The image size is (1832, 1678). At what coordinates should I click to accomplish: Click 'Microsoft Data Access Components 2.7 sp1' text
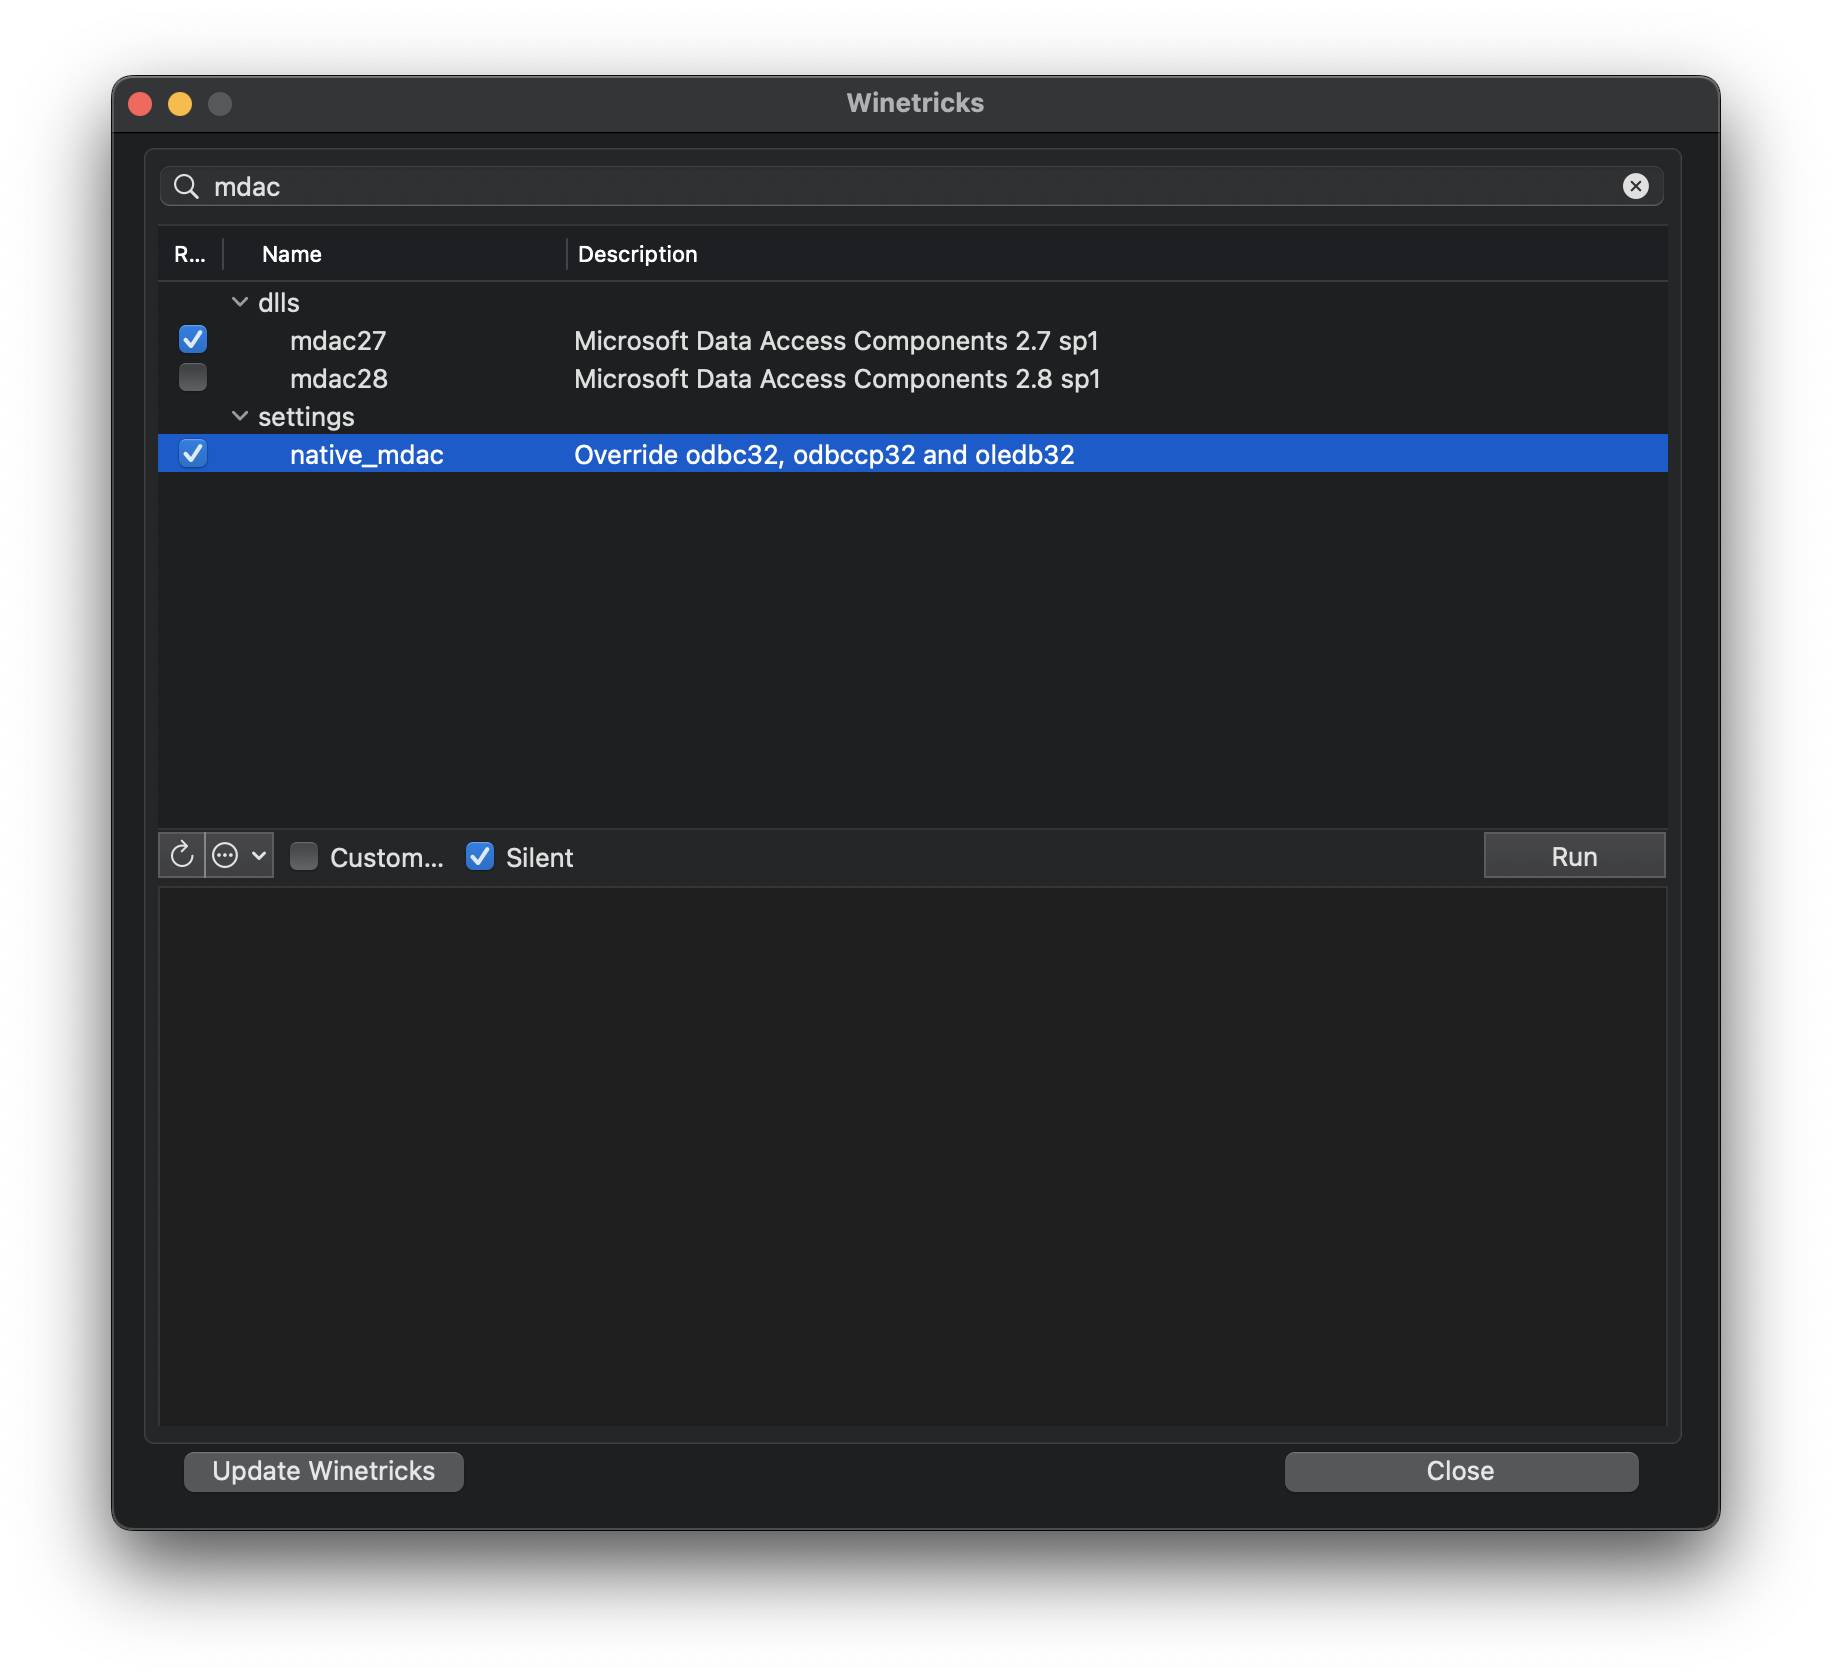coord(836,341)
